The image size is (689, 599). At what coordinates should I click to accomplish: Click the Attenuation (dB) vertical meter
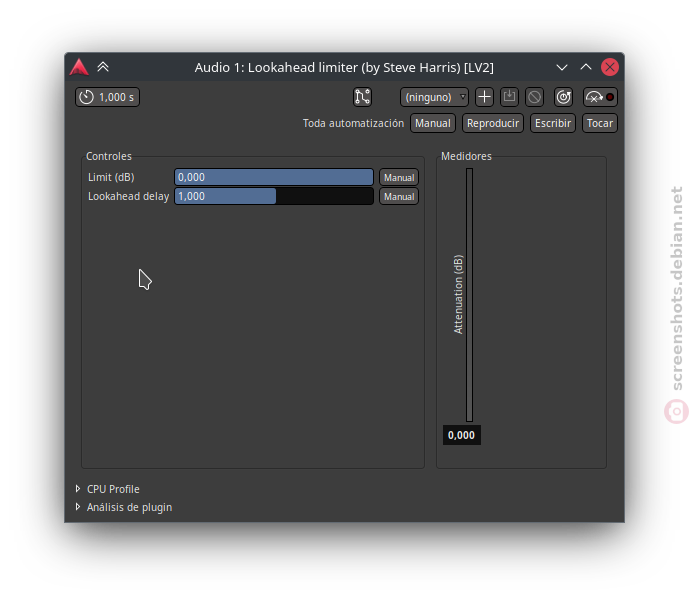coord(469,295)
